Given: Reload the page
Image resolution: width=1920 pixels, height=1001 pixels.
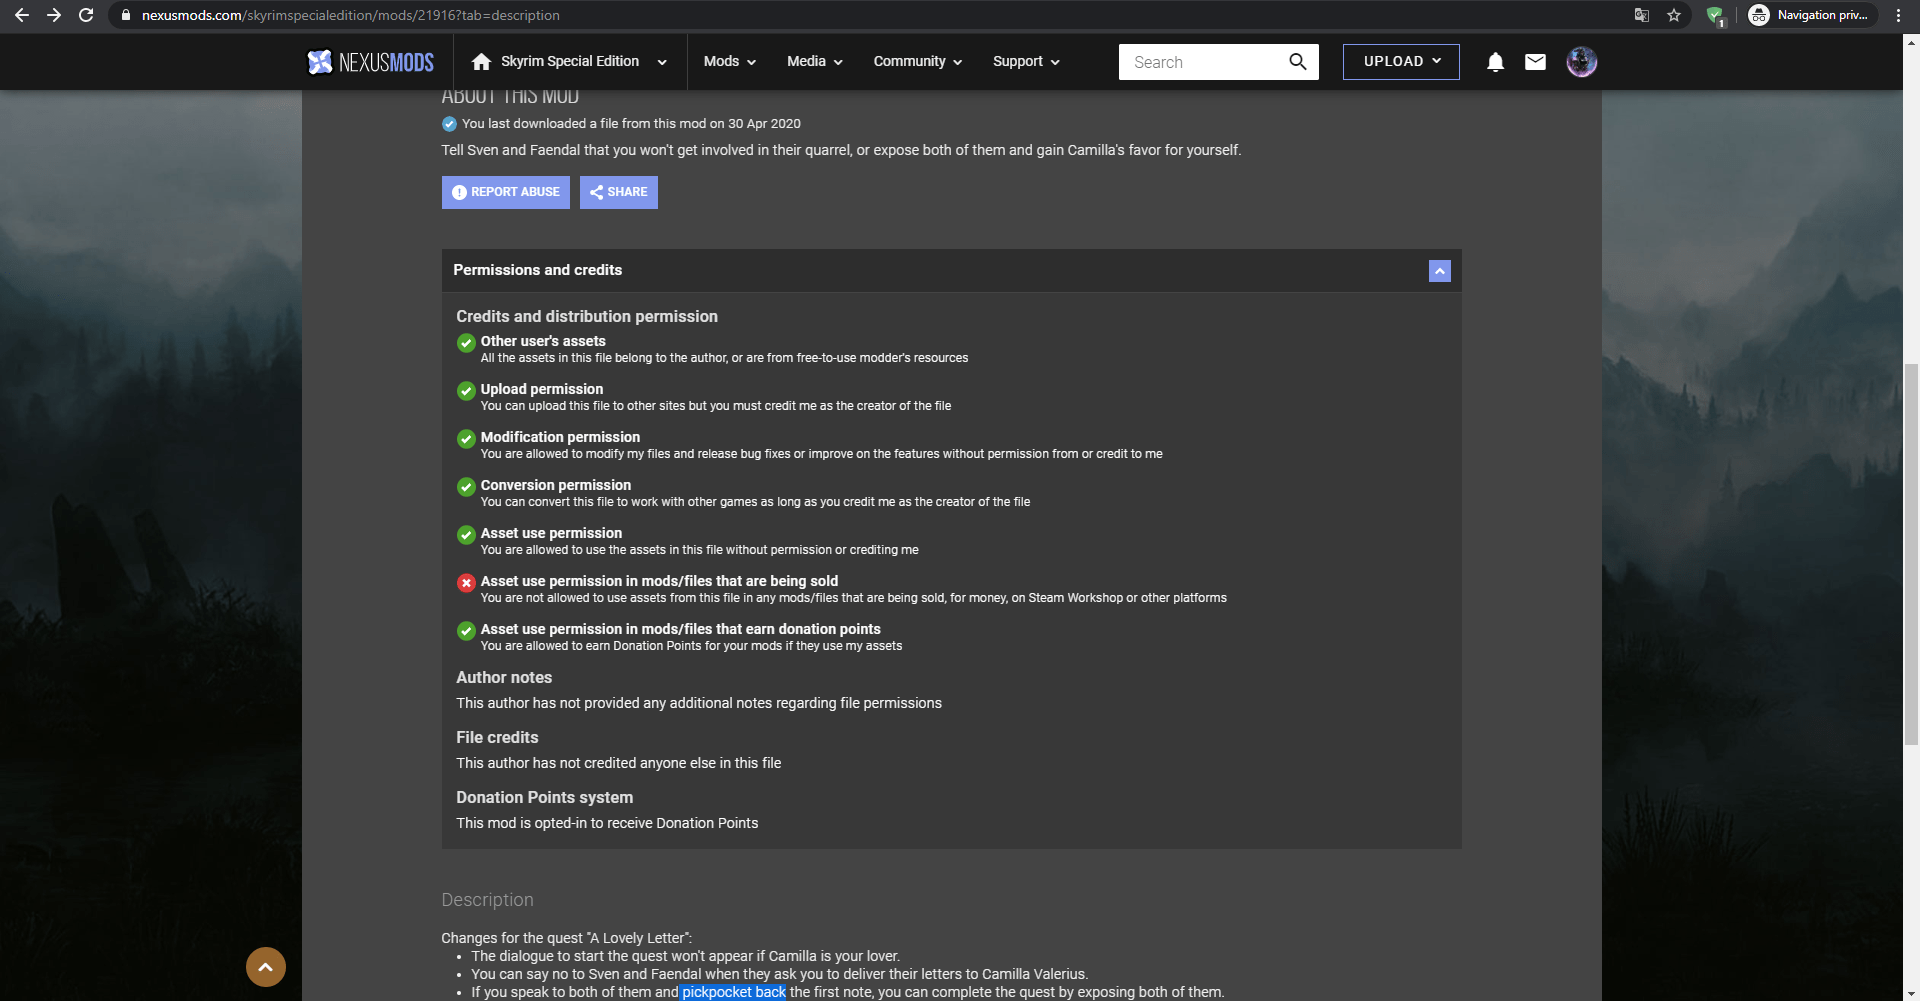Looking at the screenshot, I should 86,15.
